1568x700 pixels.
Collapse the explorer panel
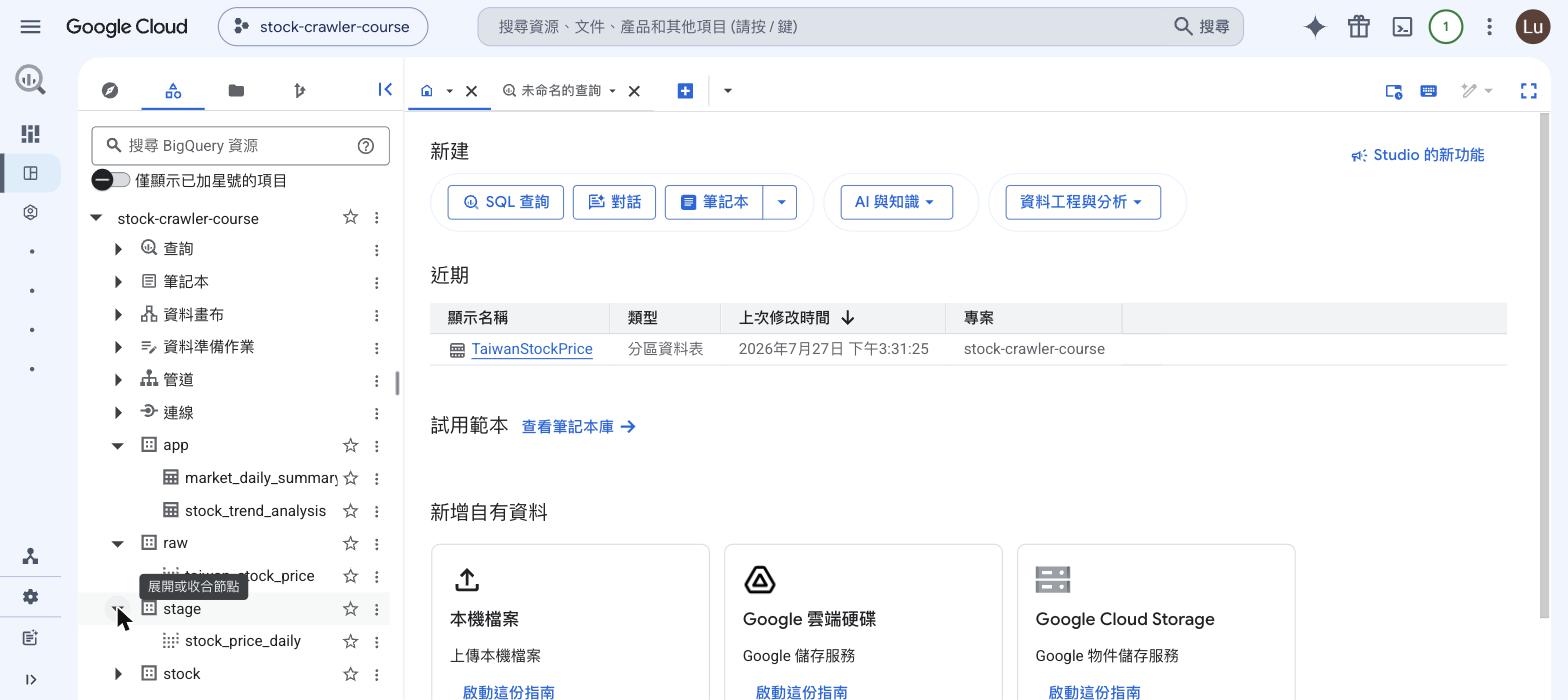coord(385,90)
